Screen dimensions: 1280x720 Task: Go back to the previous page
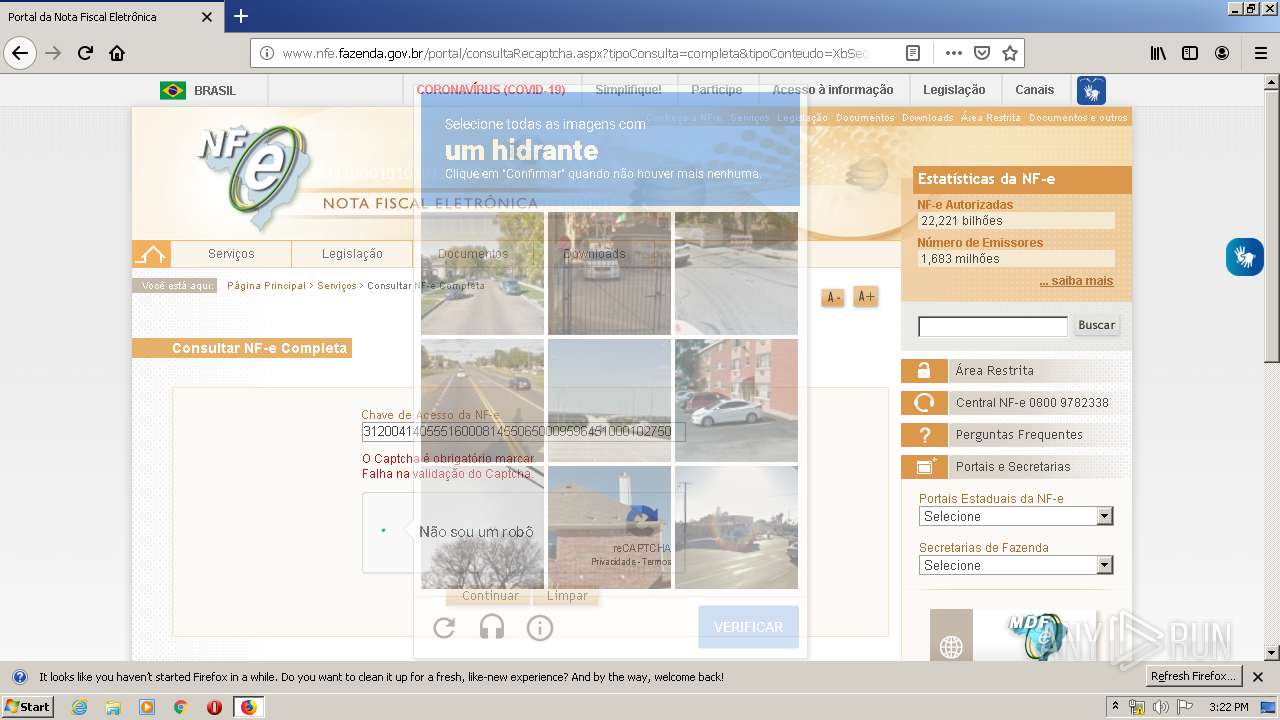20,53
